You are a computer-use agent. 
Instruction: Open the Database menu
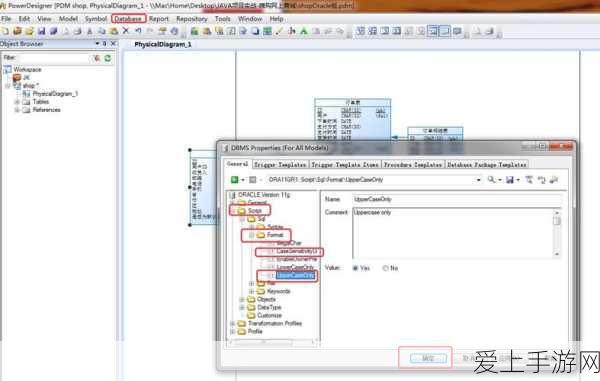(x=128, y=19)
